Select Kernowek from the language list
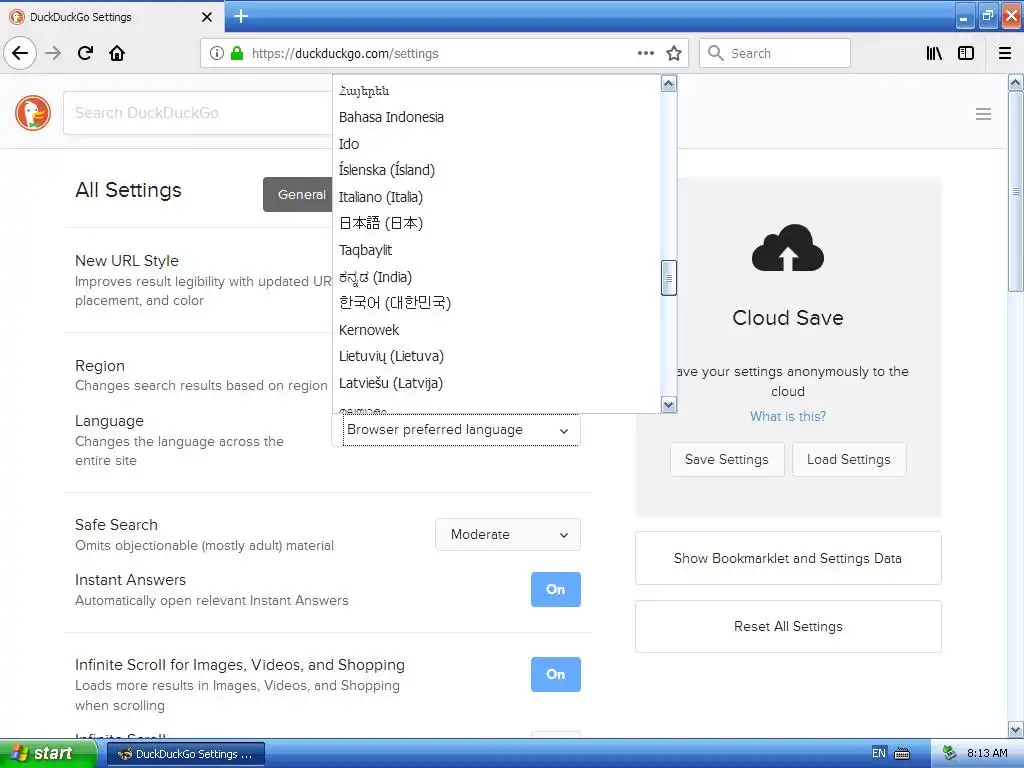Screen dimensions: 1024x768 [496, 330]
